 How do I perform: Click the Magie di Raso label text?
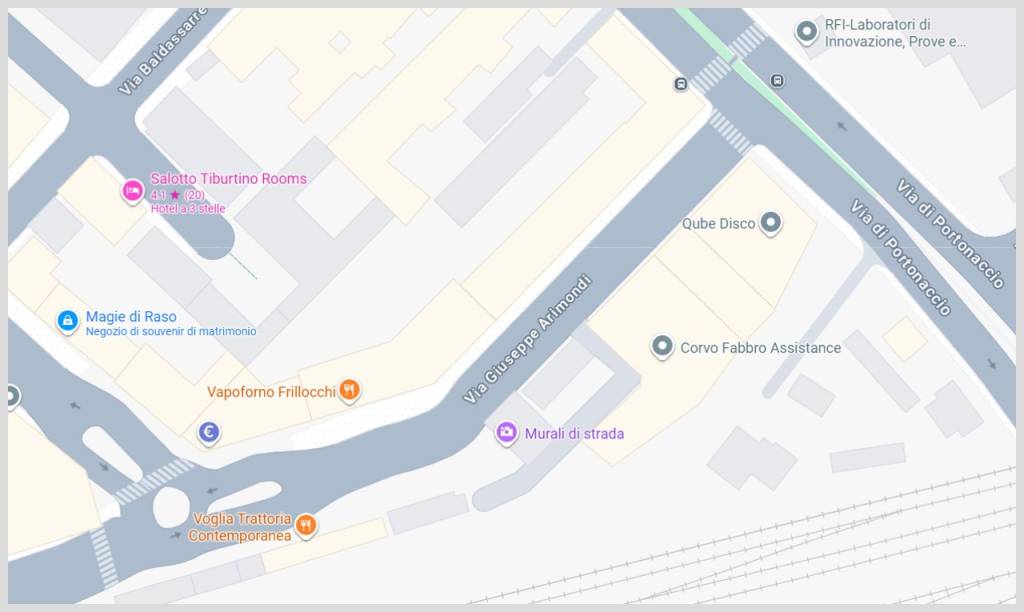pyautogui.click(x=131, y=317)
